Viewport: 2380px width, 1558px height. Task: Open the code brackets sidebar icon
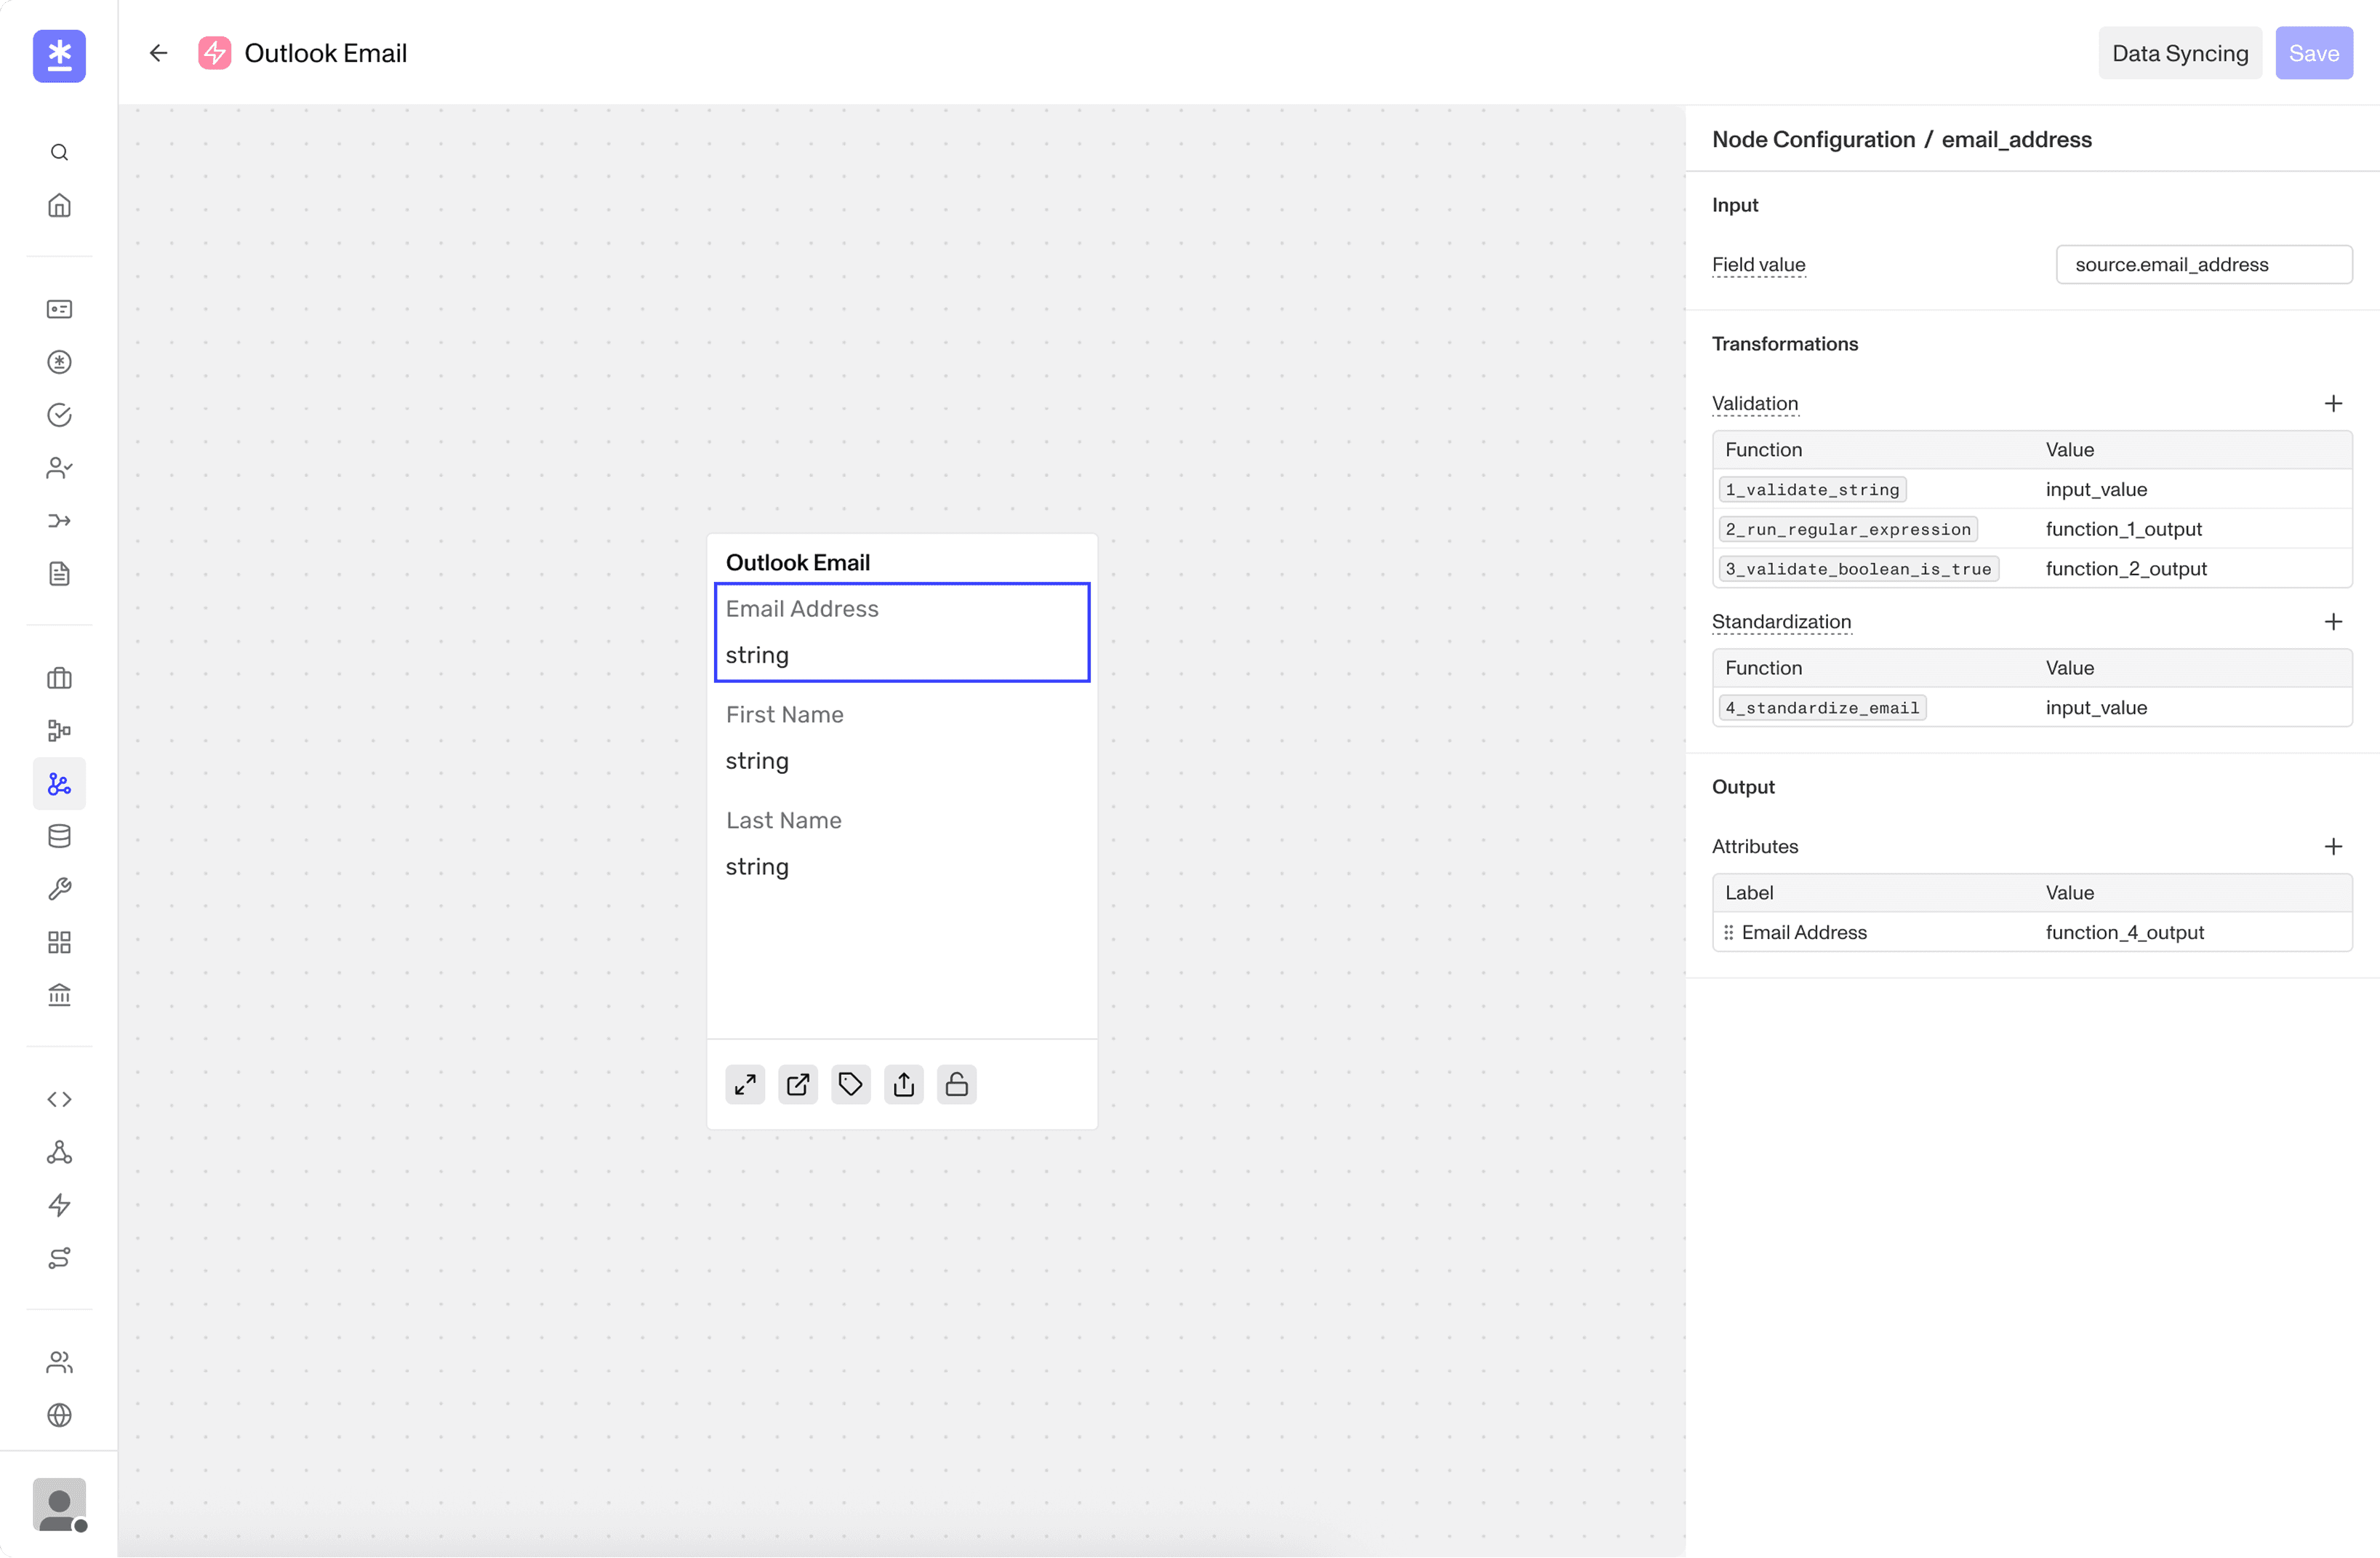pyautogui.click(x=59, y=1099)
